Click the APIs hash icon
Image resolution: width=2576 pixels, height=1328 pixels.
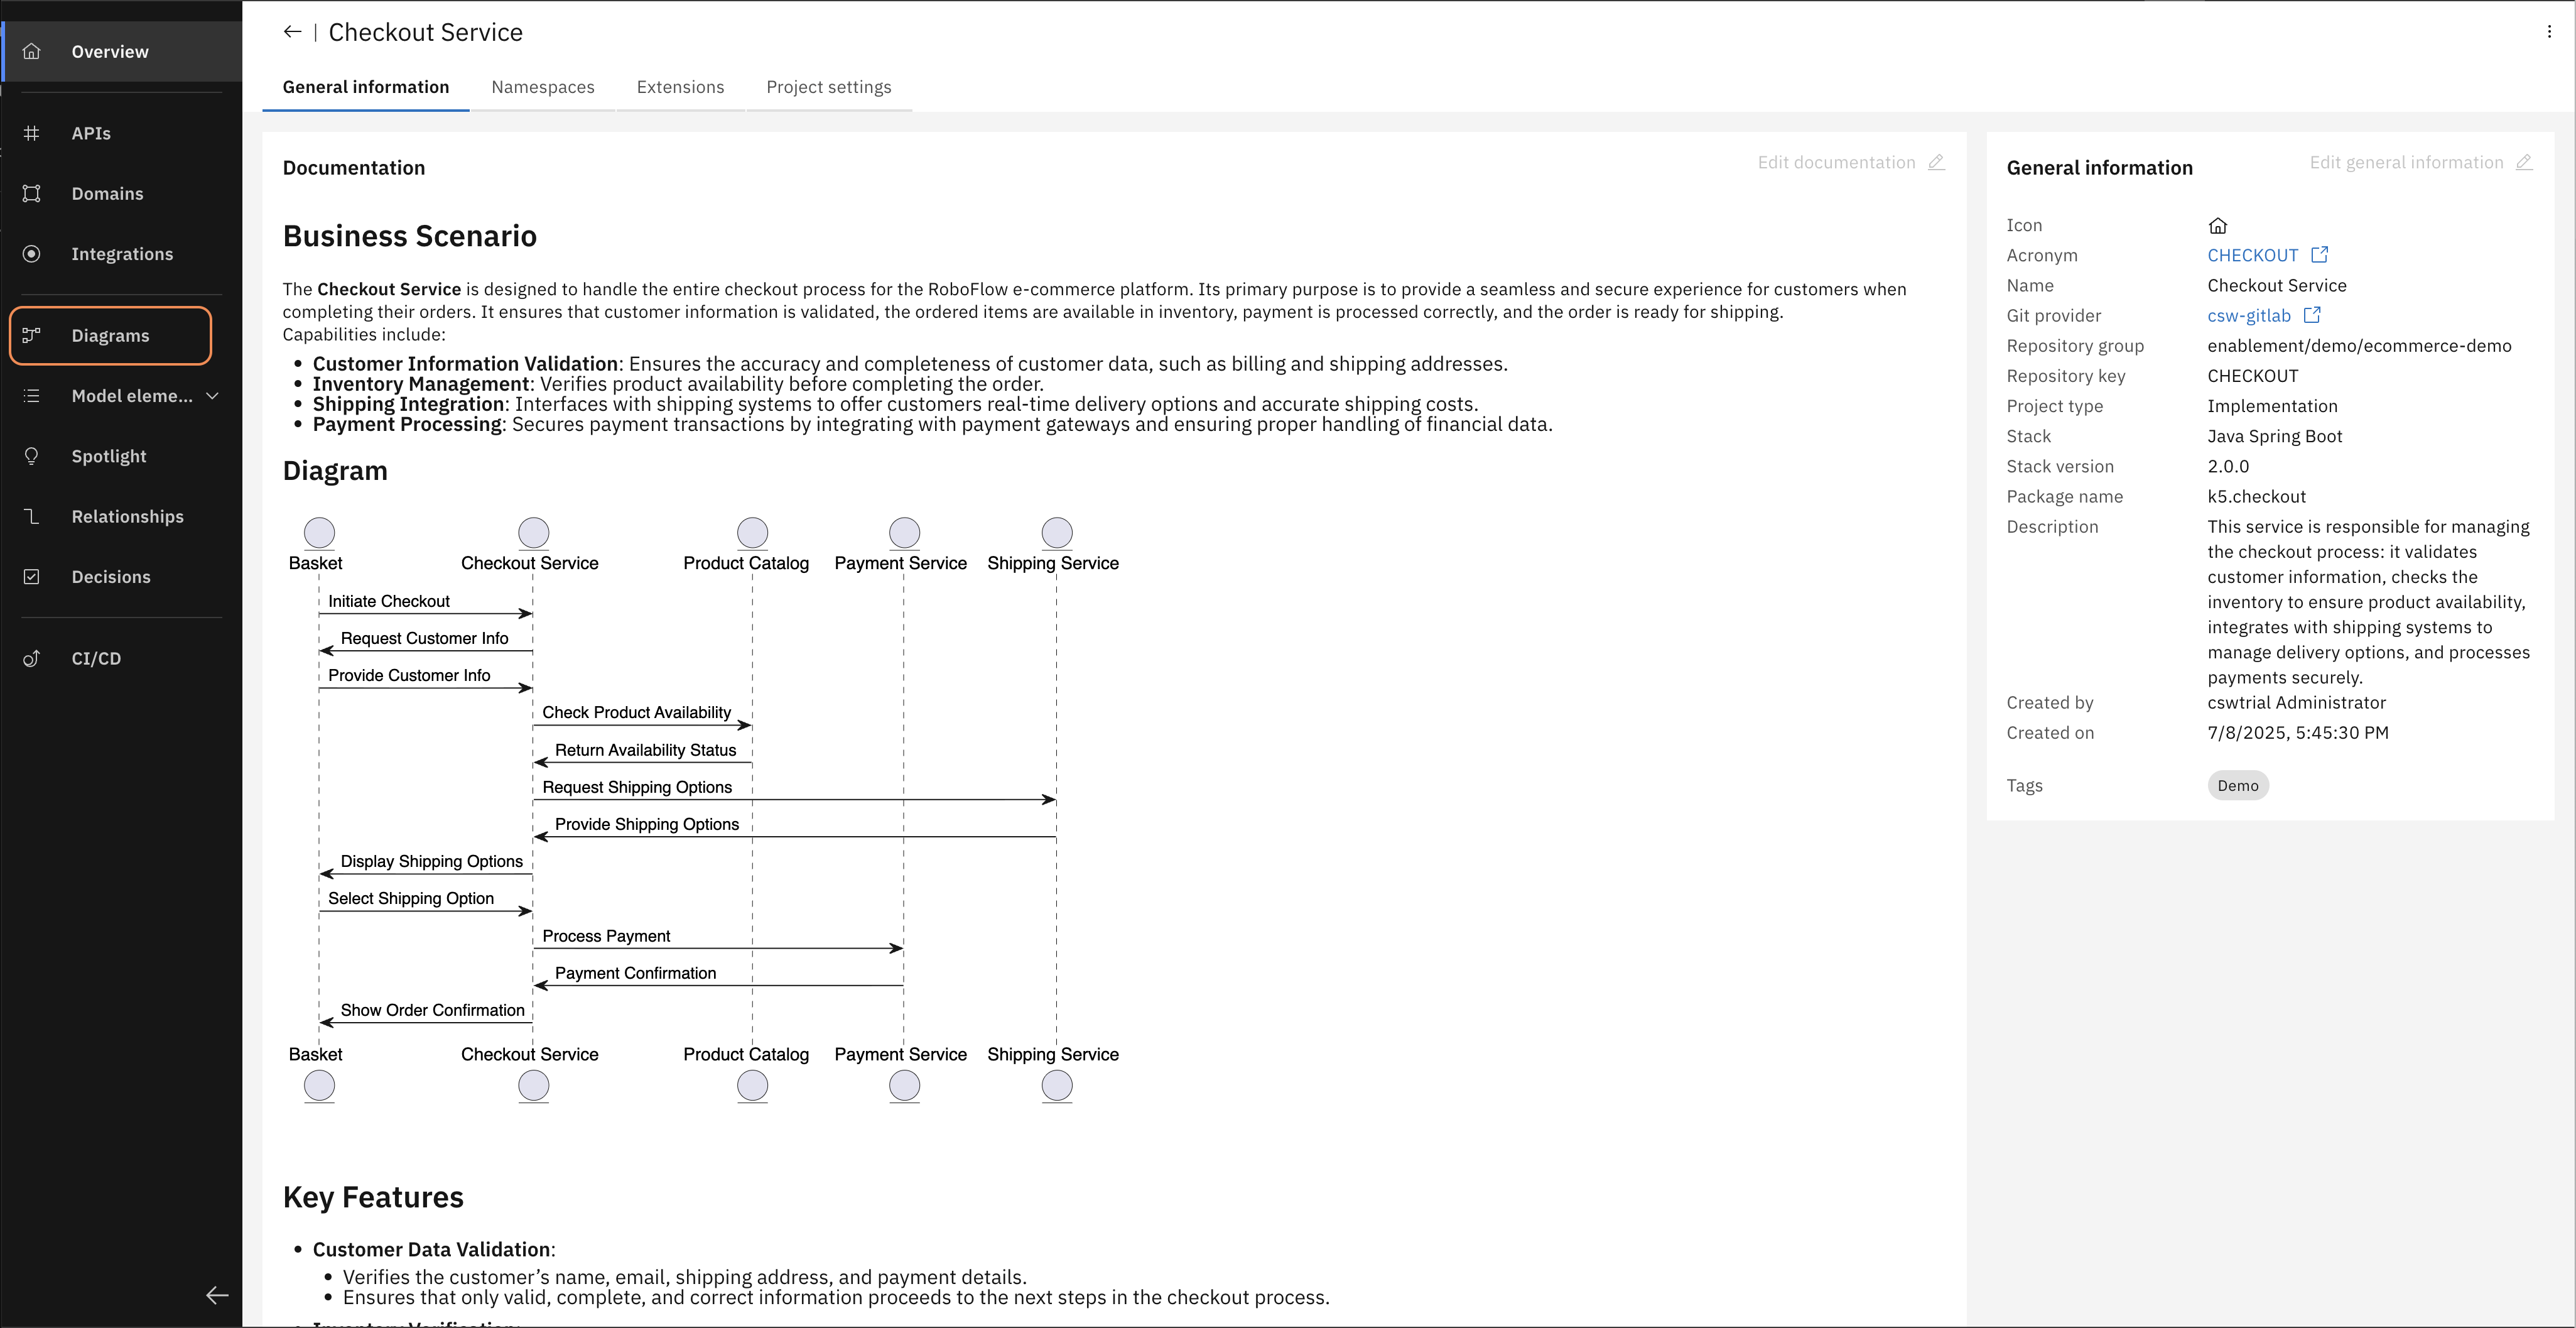tap(32, 133)
